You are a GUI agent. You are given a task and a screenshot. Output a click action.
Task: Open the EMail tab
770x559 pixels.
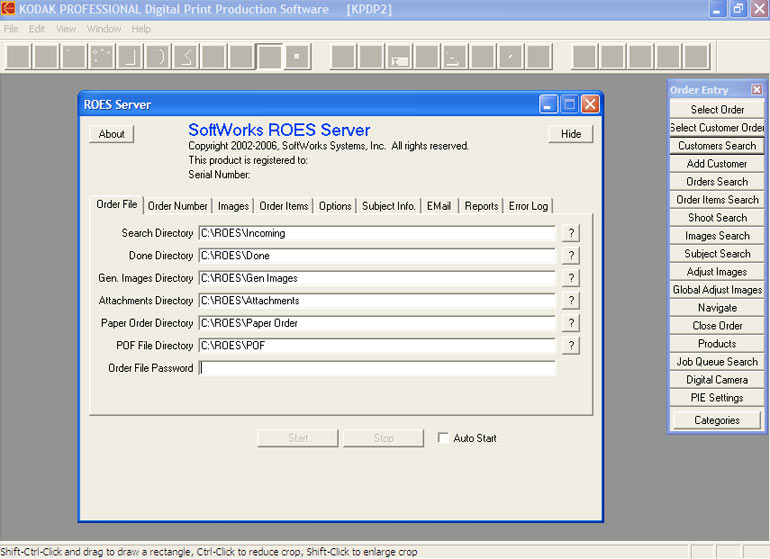(439, 206)
